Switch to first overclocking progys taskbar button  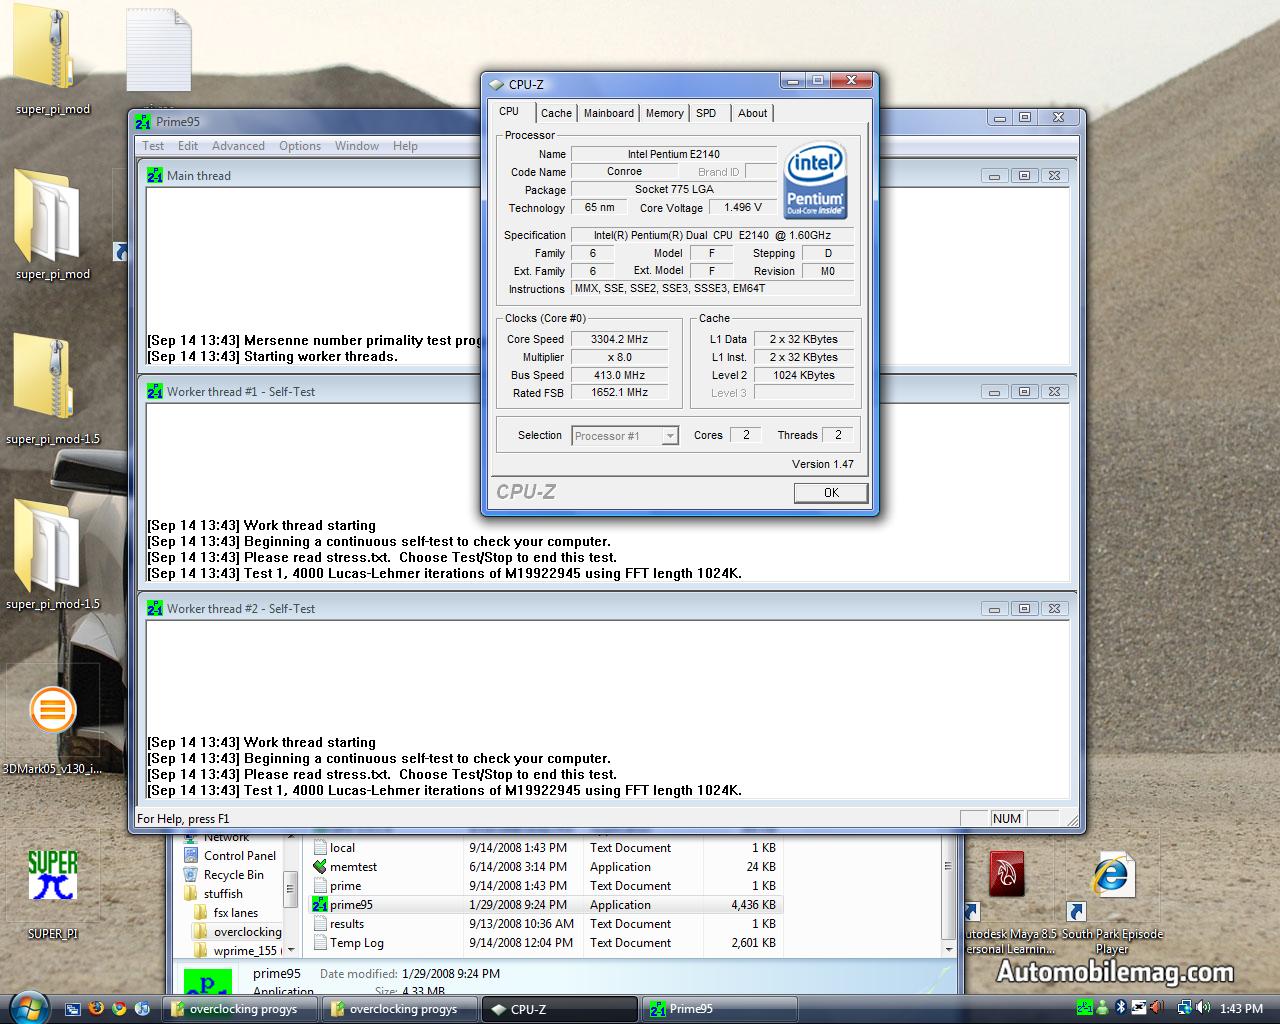pyautogui.click(x=241, y=1009)
